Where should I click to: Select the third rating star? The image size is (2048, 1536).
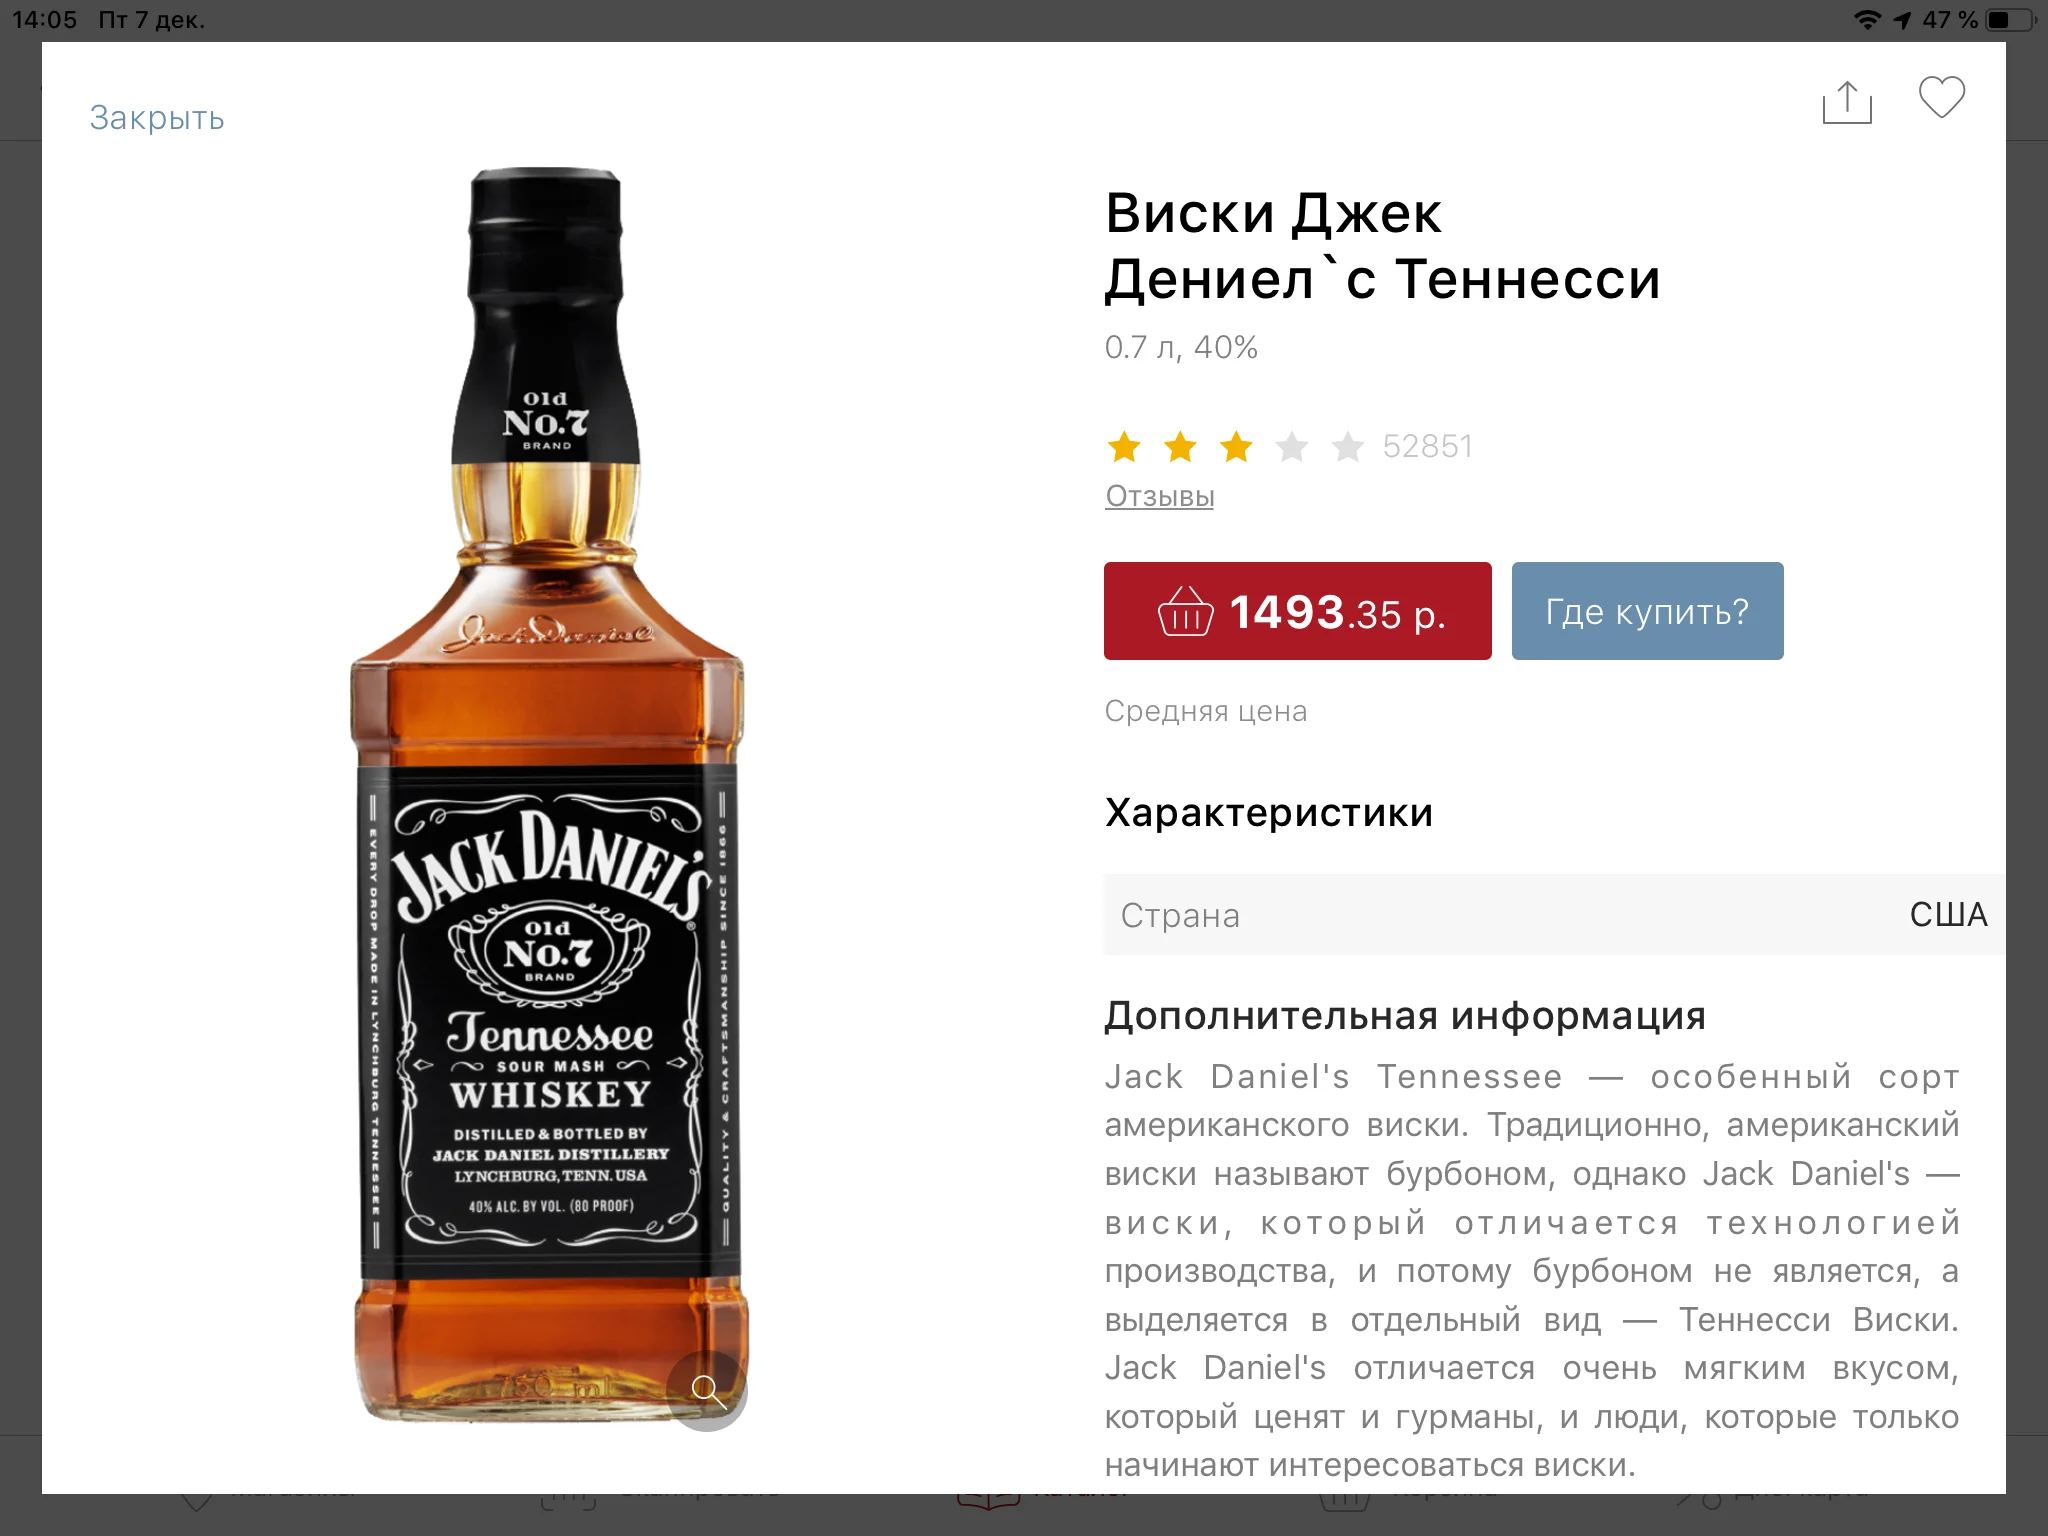1236,447
